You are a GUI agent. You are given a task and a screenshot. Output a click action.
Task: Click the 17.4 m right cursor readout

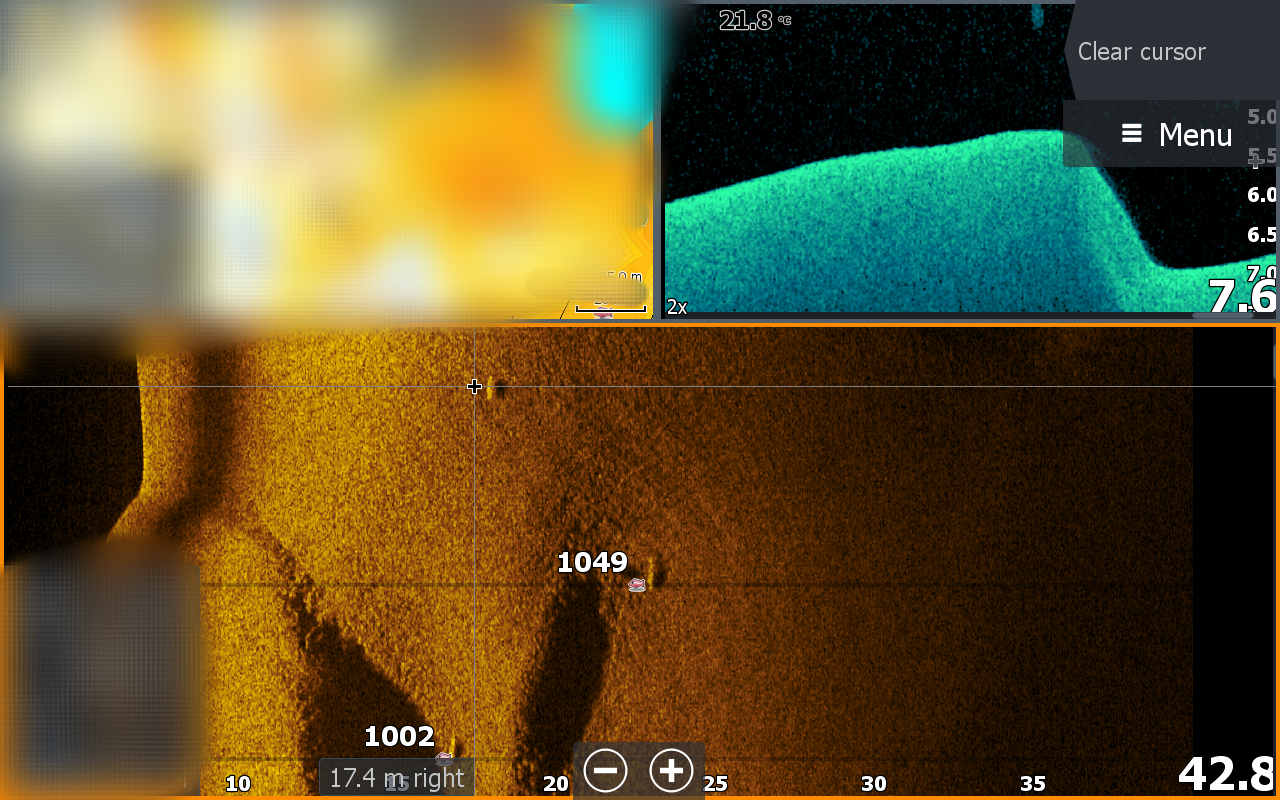click(397, 778)
